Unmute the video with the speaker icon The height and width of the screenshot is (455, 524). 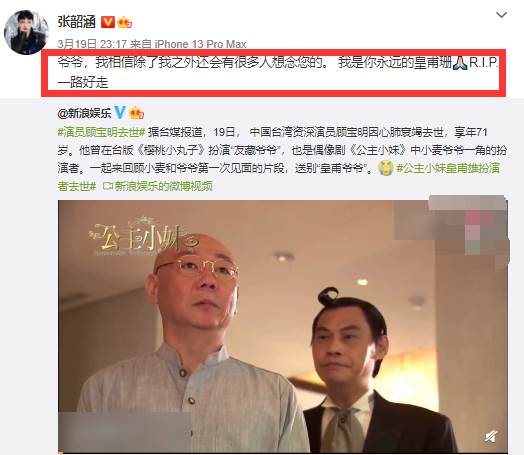[x=491, y=436]
